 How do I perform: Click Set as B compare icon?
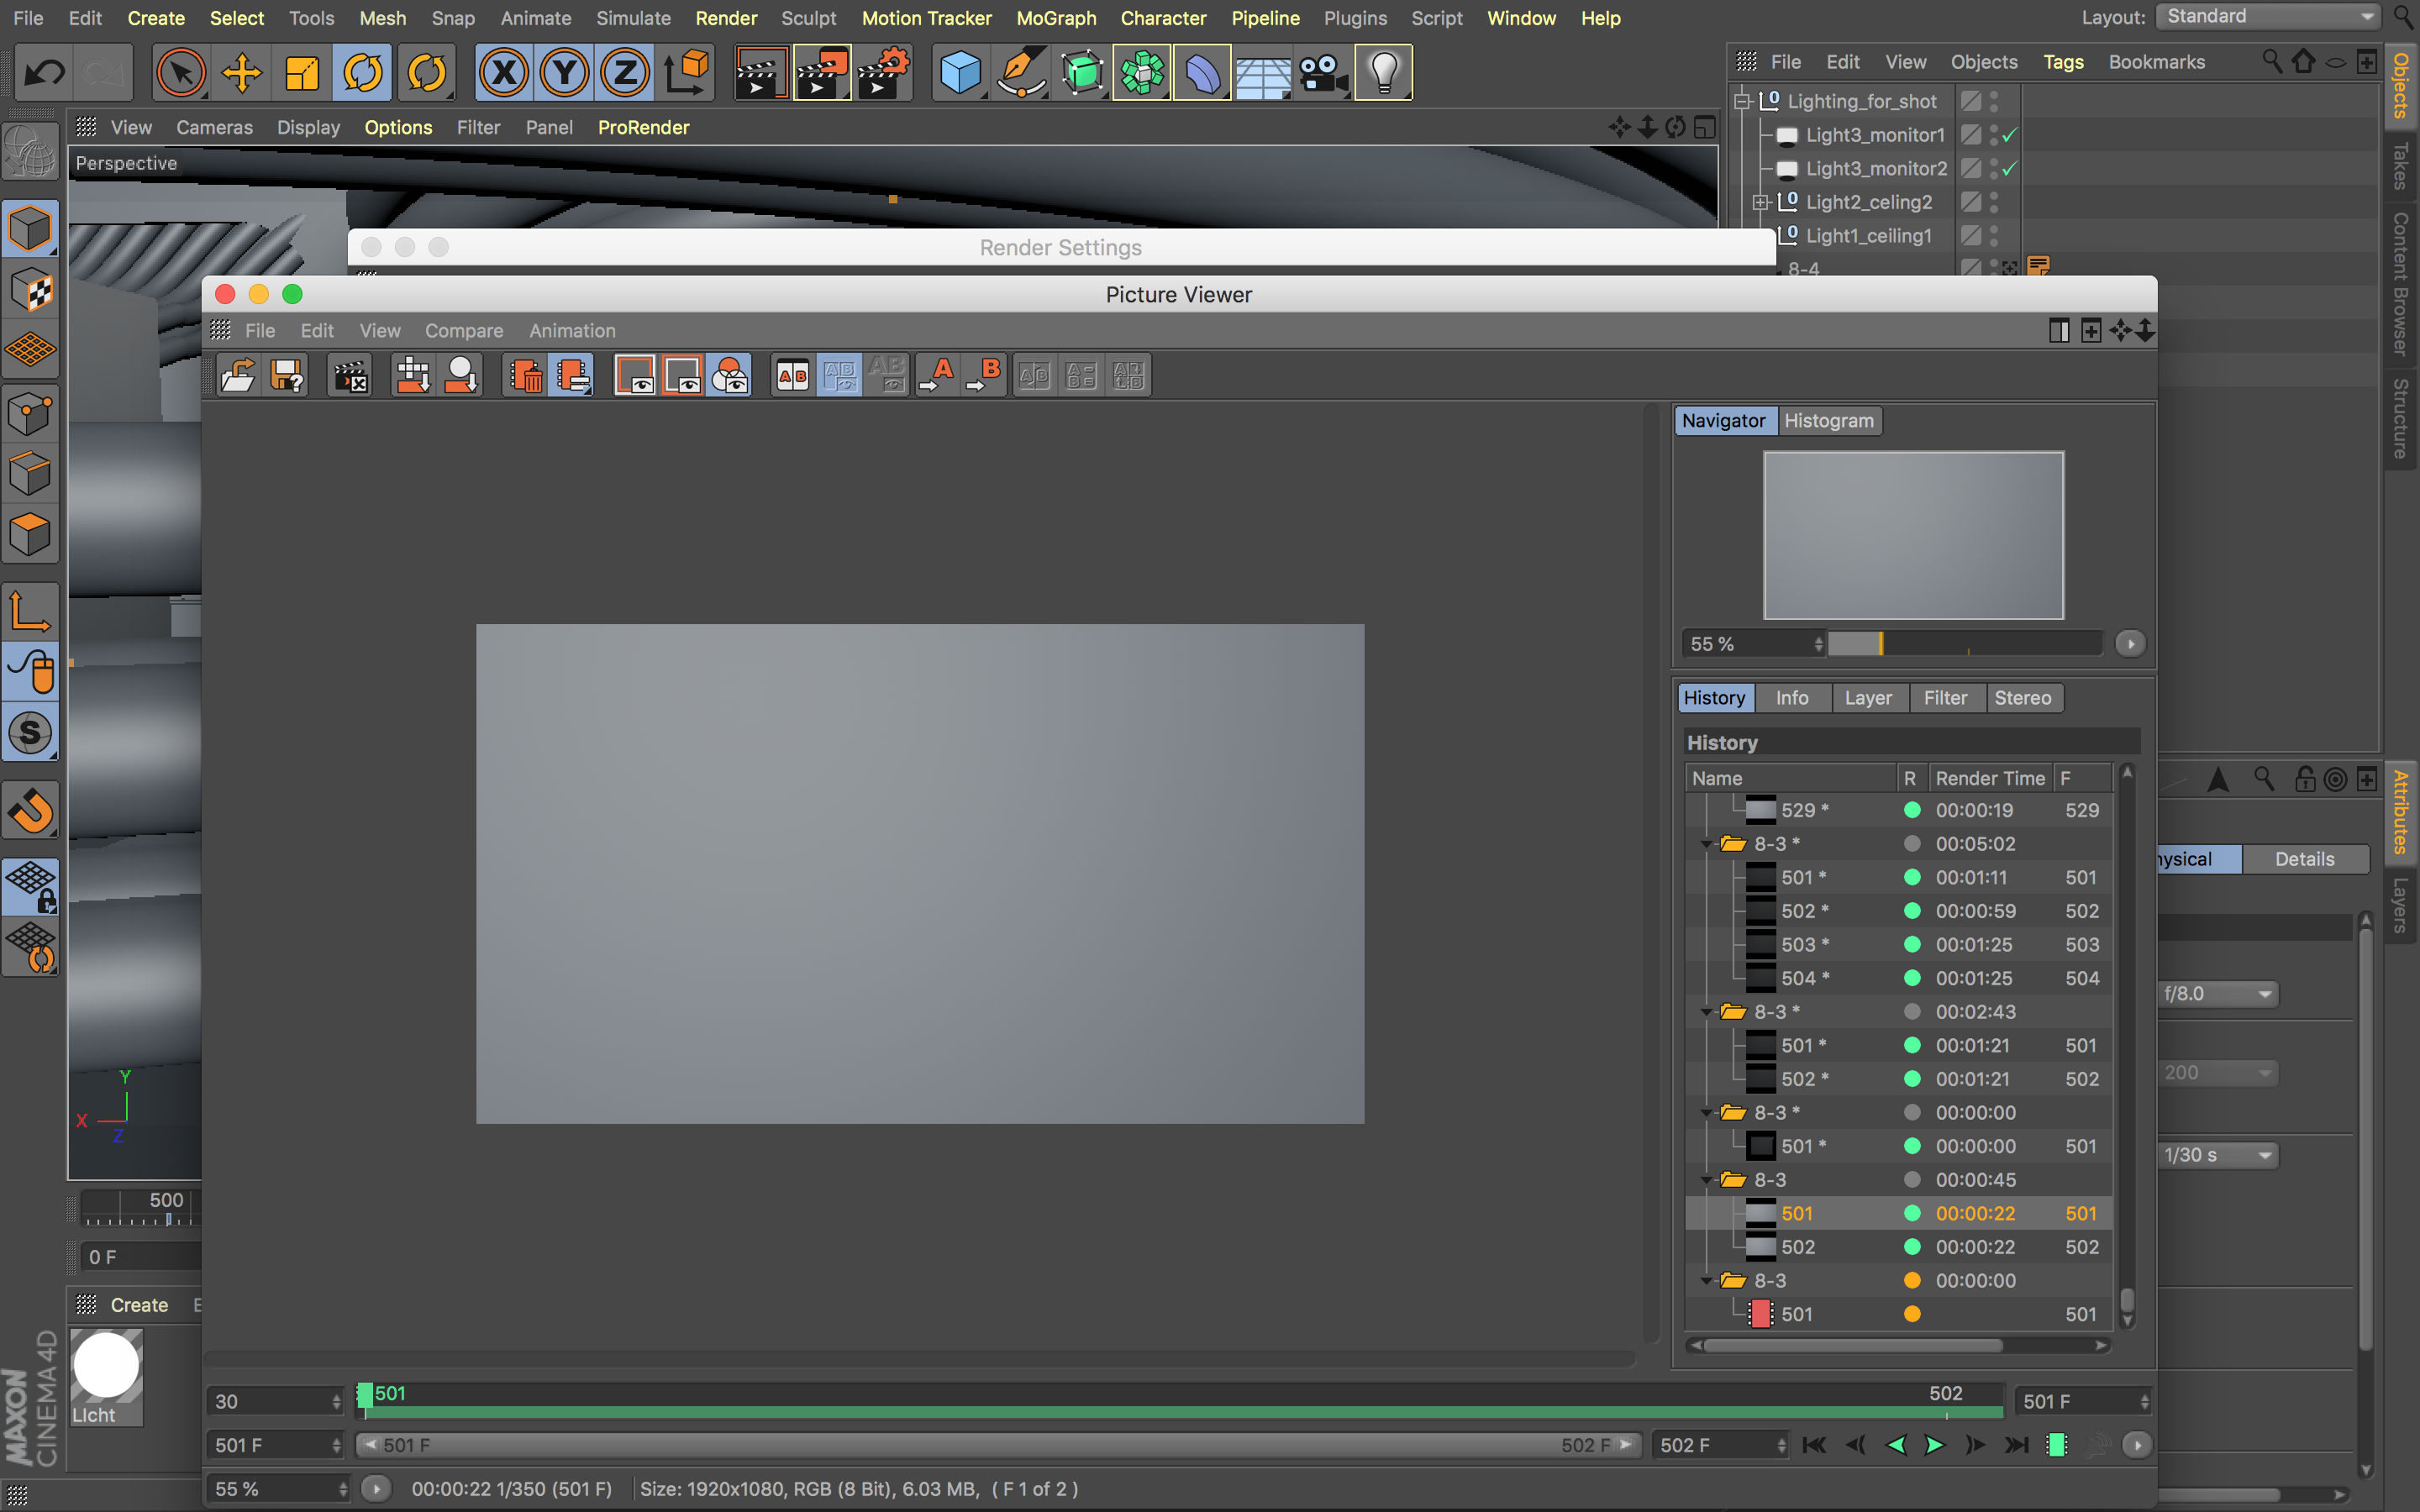point(985,376)
